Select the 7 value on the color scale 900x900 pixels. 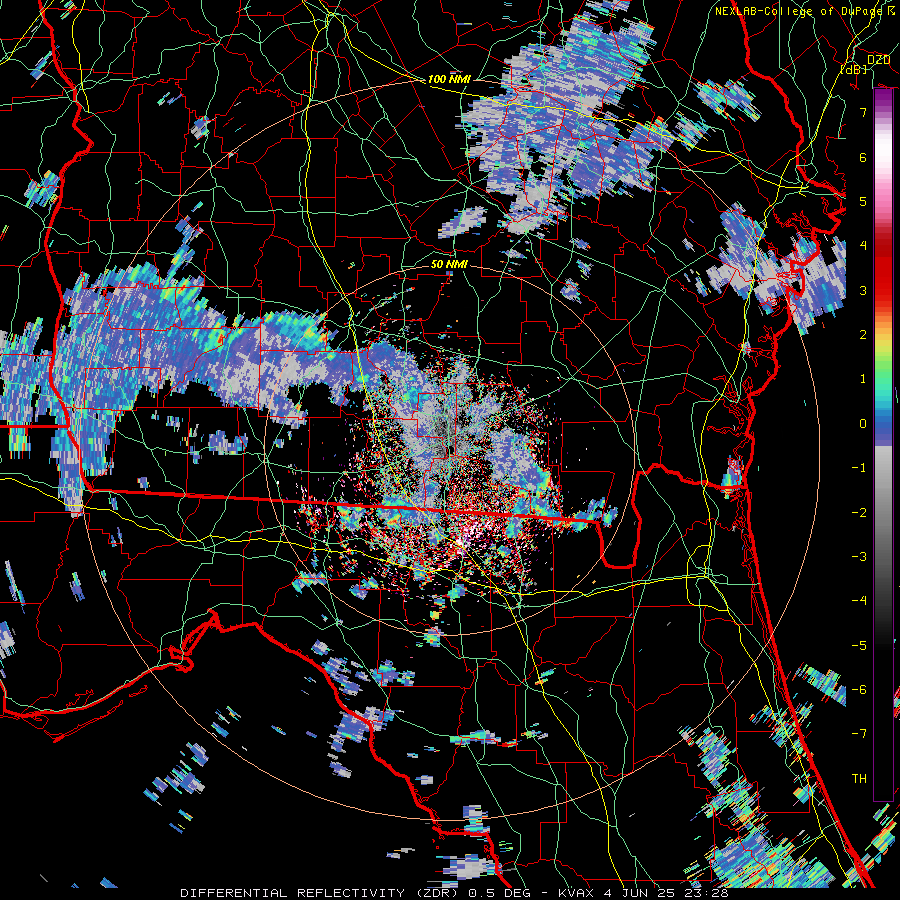[x=863, y=112]
